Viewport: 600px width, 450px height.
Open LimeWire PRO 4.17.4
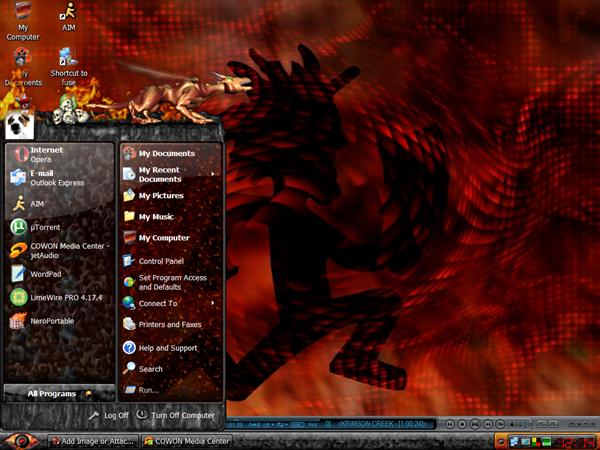tap(59, 297)
